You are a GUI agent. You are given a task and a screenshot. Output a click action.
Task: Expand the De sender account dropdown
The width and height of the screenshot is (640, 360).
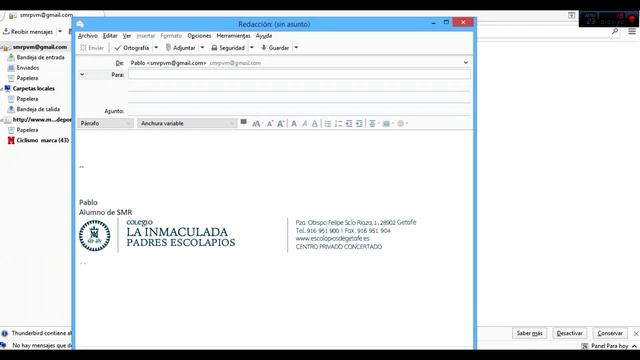tap(466, 63)
